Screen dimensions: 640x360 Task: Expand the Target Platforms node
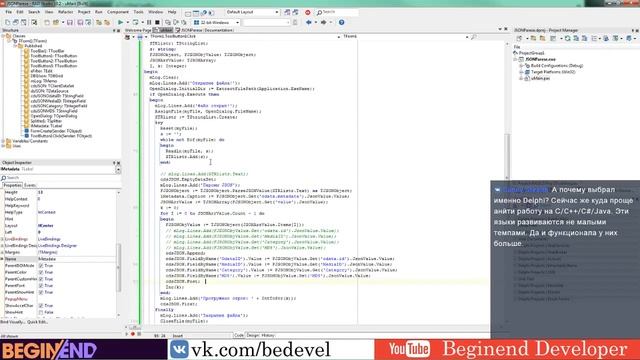point(521,72)
